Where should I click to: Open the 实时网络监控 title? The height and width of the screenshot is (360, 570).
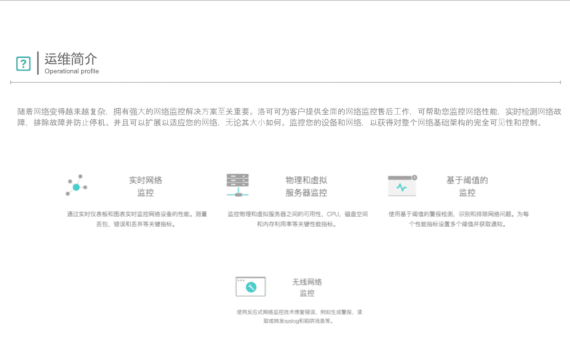(x=145, y=186)
